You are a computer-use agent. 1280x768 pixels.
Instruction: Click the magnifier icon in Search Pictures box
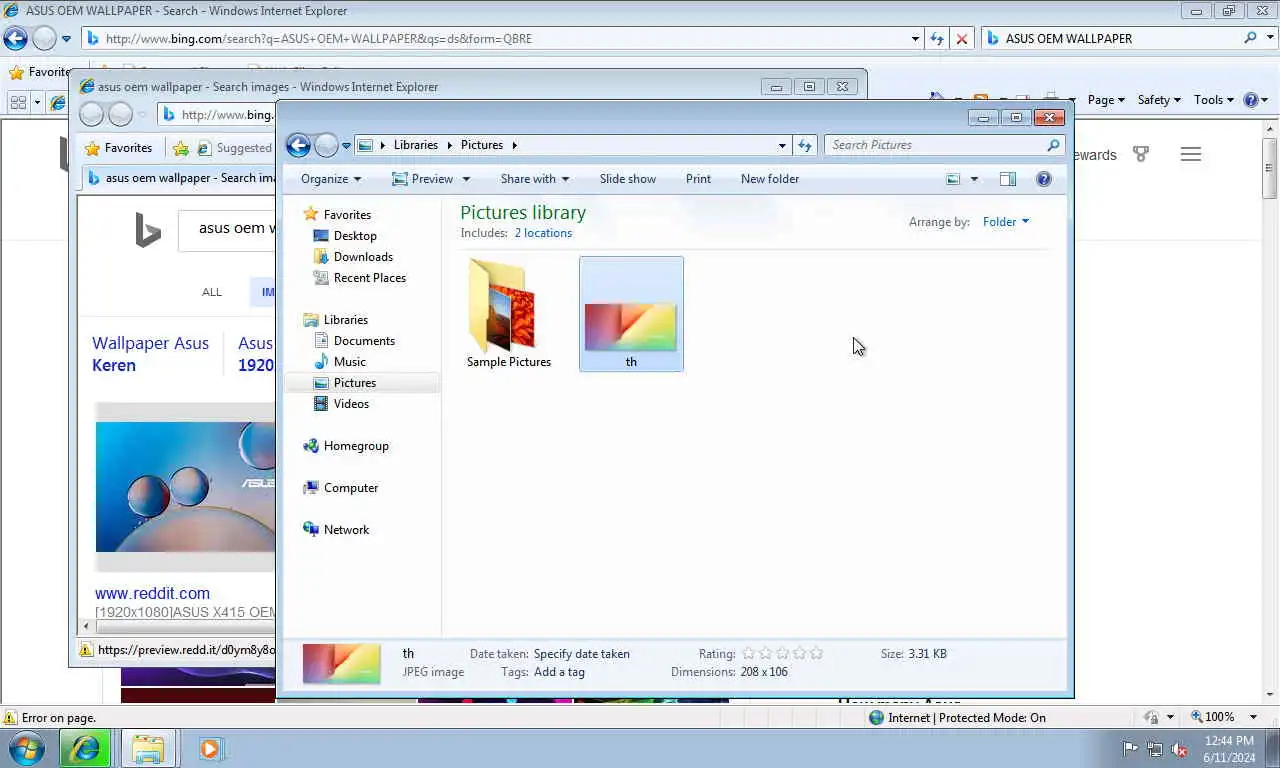[x=1053, y=145]
